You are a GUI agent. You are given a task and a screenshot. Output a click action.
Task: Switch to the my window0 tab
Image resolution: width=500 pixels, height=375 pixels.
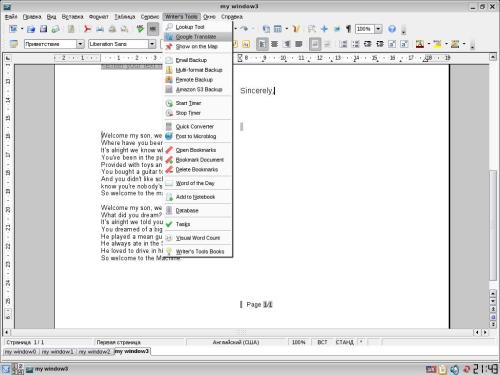coord(20,352)
